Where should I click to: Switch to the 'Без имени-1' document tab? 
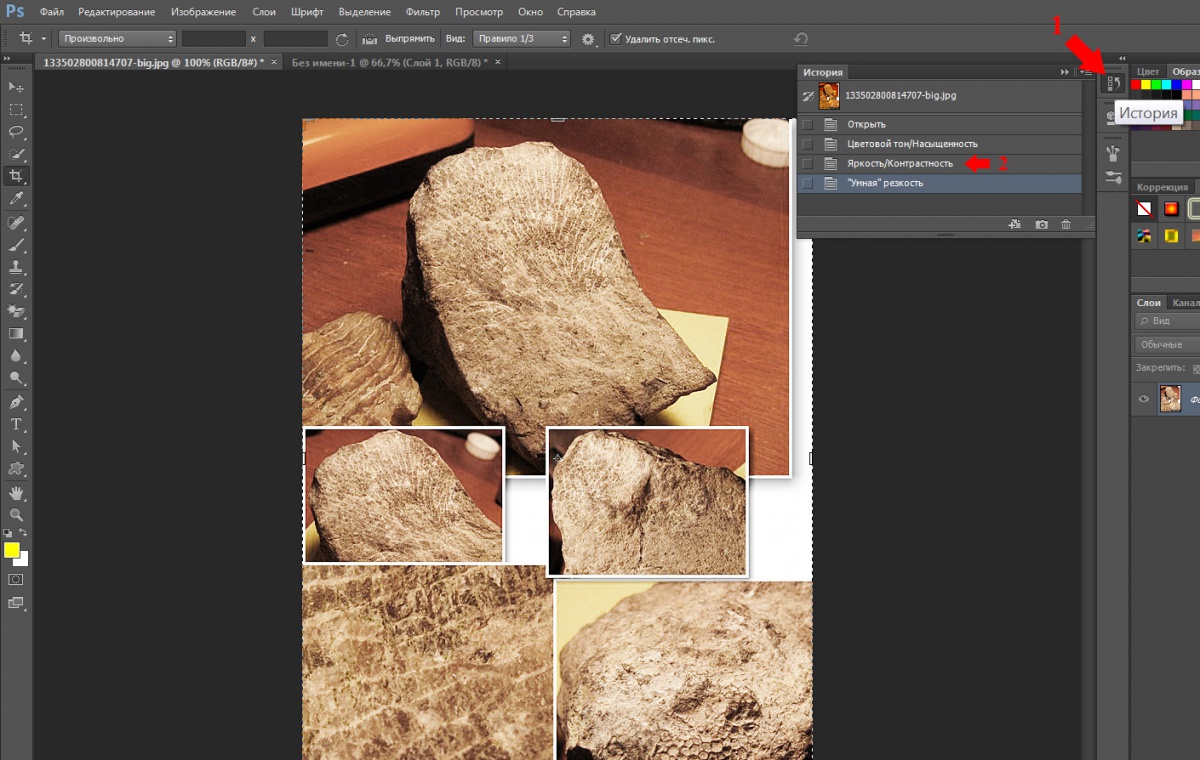click(388, 62)
